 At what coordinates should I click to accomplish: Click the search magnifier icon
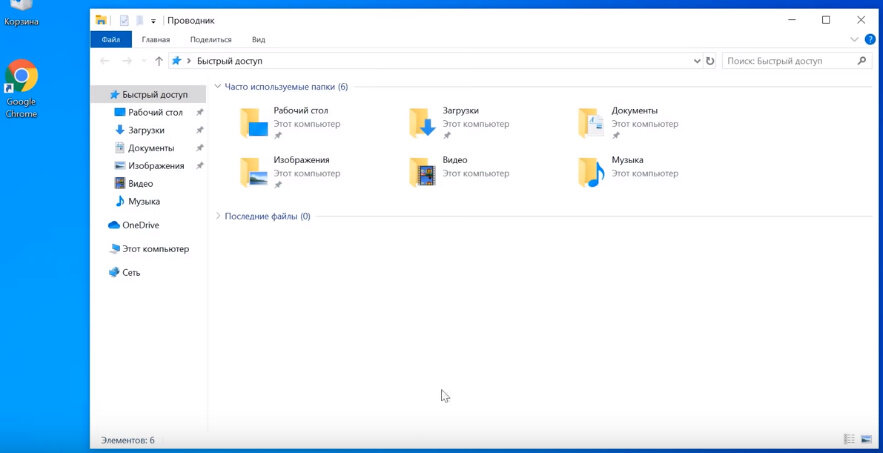[x=862, y=60]
